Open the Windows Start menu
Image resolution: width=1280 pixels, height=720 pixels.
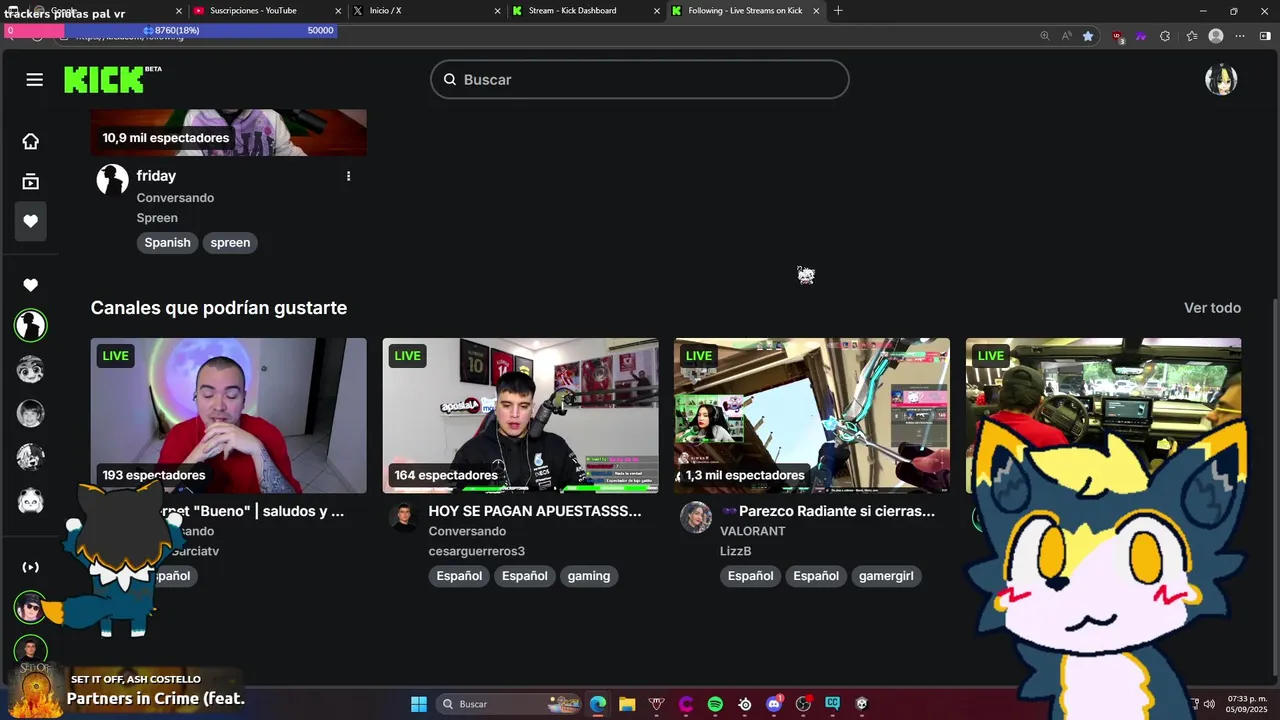(x=419, y=704)
